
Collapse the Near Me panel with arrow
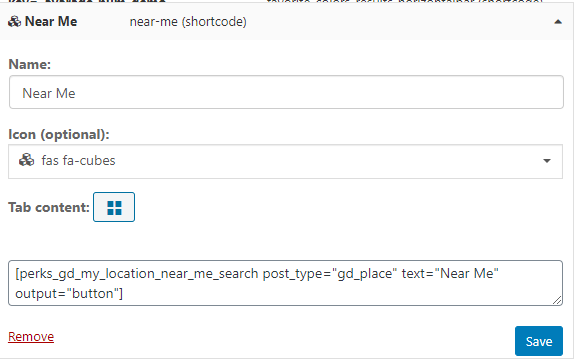[x=558, y=22]
